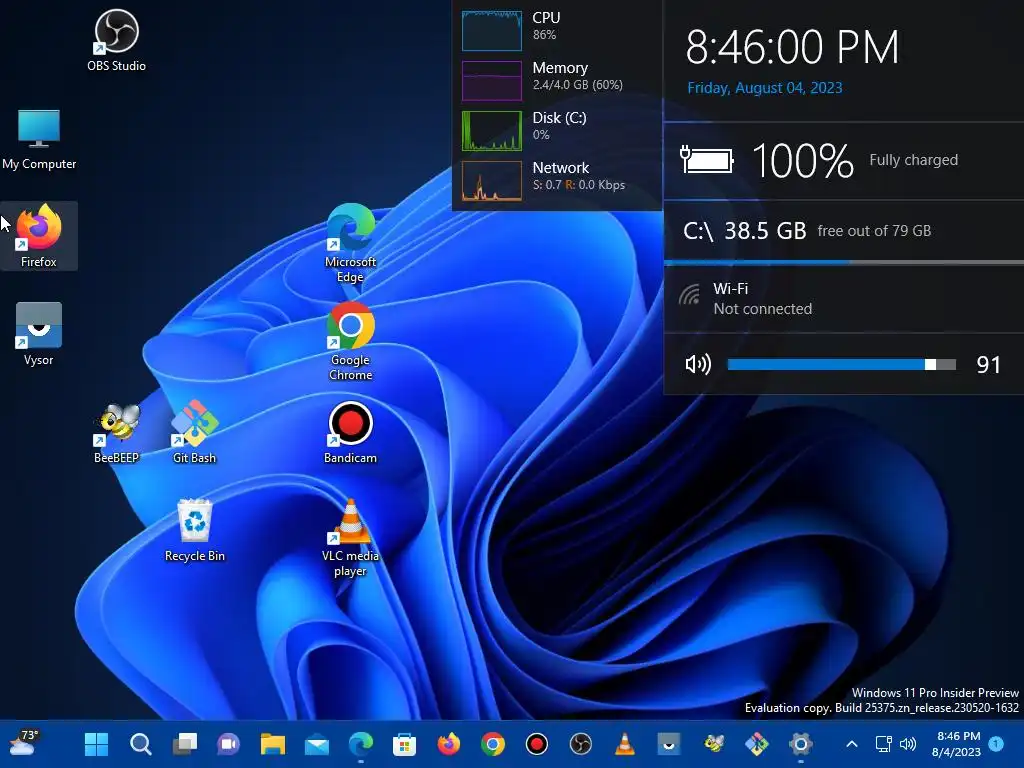This screenshot has height=768, width=1024.
Task: Click the Disk (C:) 0% label
Action: pos(559,126)
